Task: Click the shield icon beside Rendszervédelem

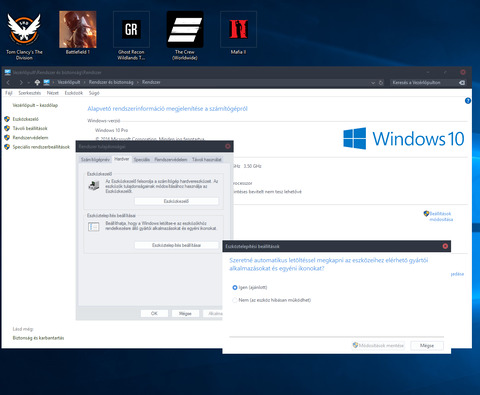Action: coord(7,137)
